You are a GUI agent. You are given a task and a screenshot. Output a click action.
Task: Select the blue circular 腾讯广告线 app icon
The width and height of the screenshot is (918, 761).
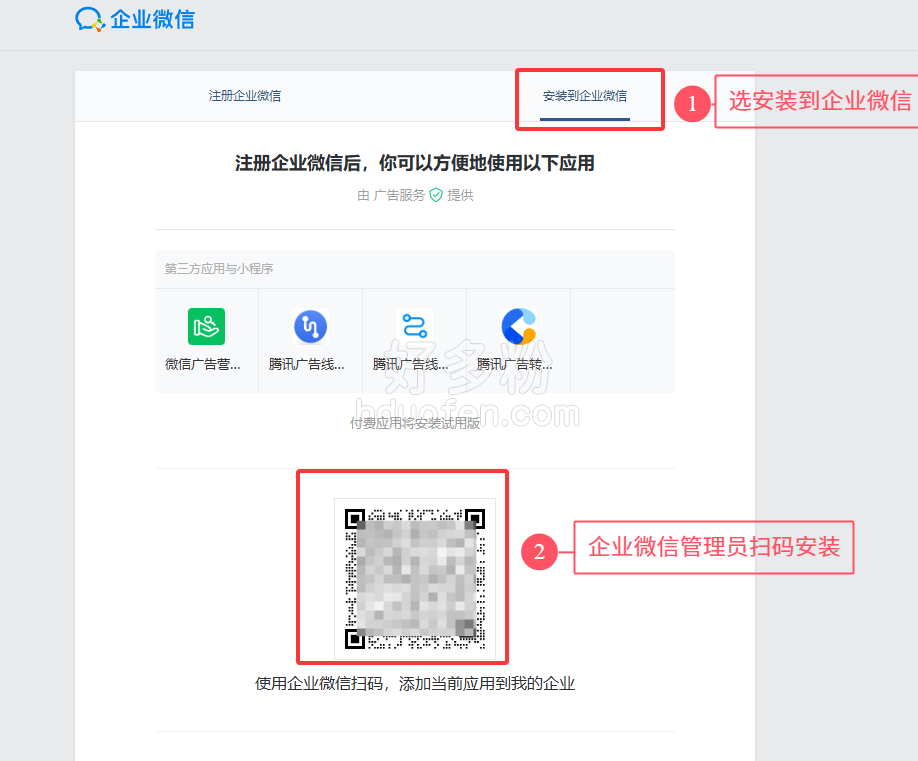(310, 326)
